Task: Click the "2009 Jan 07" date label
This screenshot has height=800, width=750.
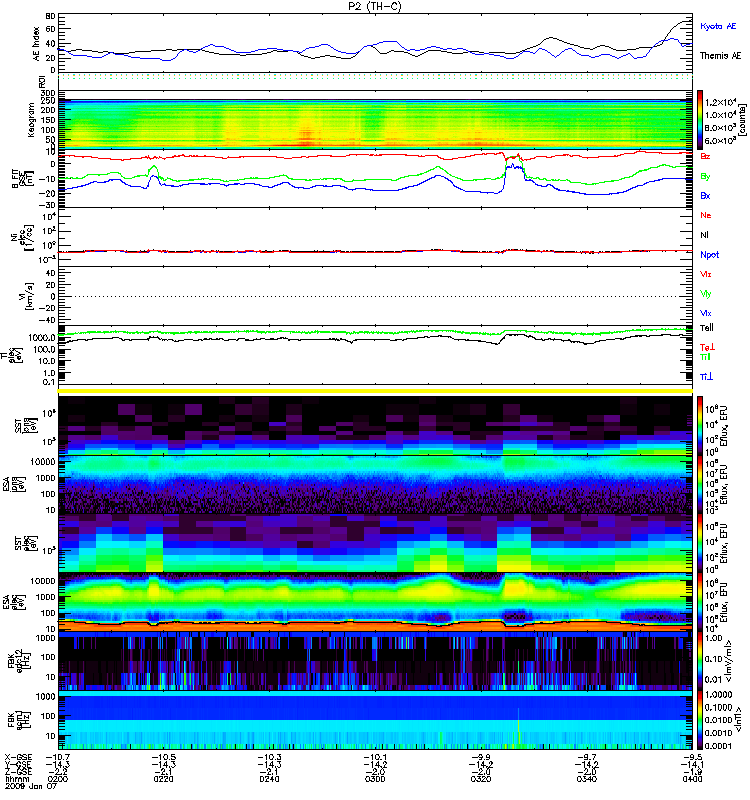Action: [x=31, y=786]
